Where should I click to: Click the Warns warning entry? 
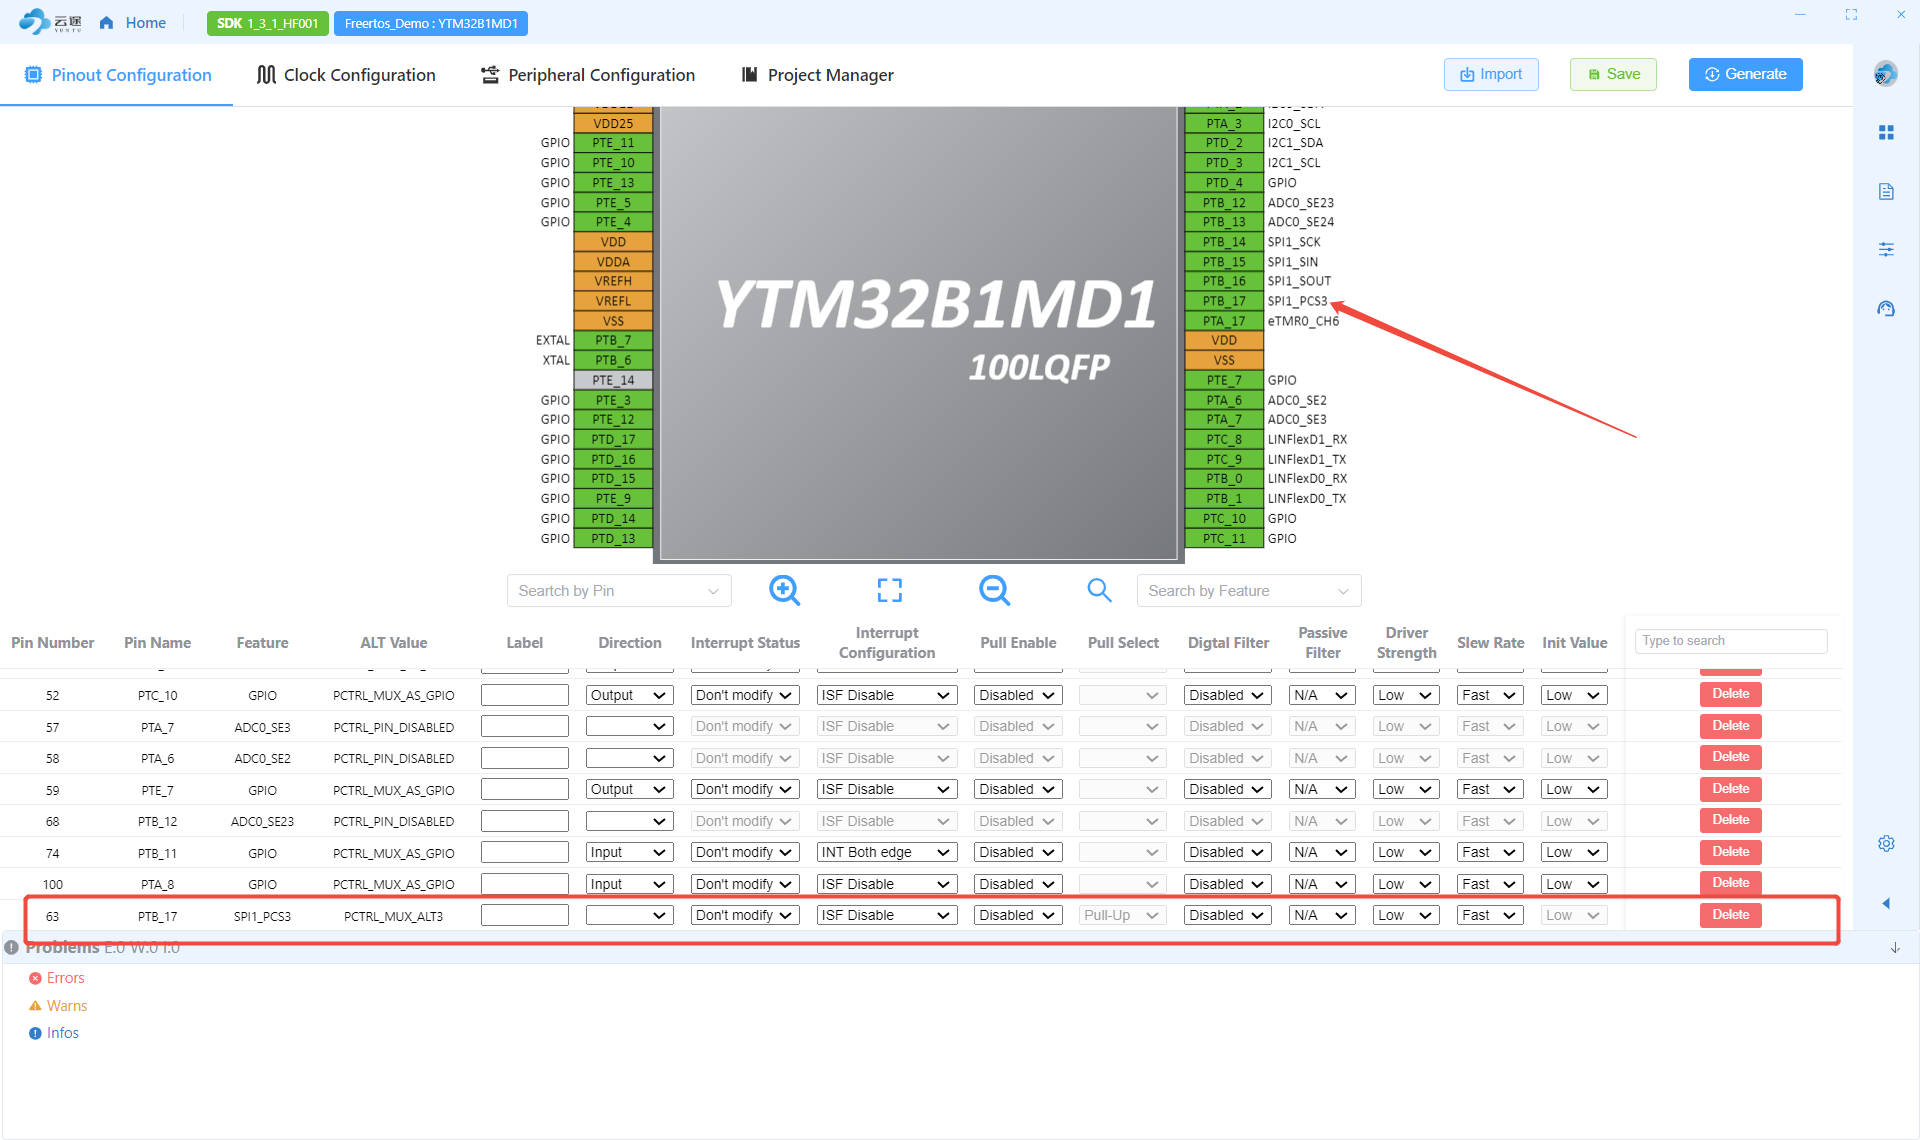[x=58, y=1006]
